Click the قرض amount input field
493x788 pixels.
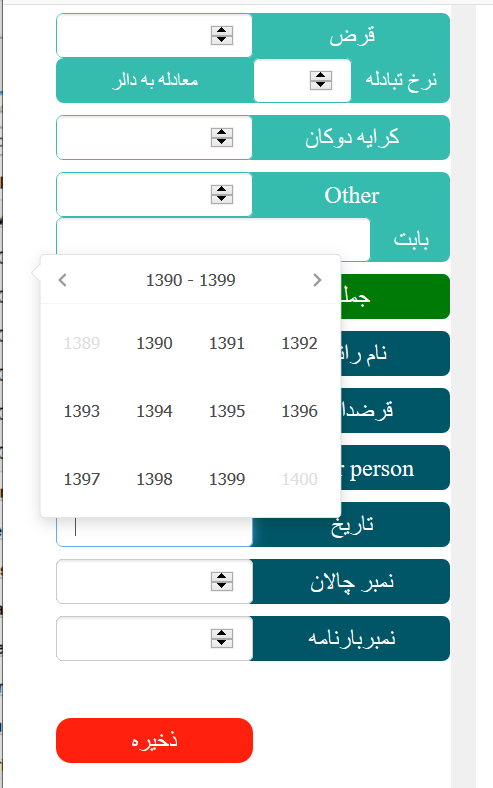(x=154, y=35)
